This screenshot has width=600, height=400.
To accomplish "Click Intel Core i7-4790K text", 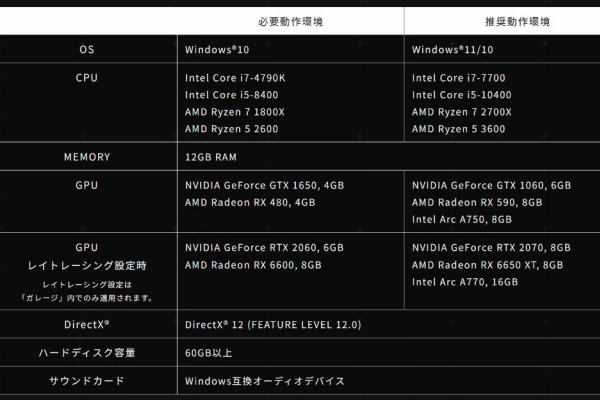I will point(235,78).
